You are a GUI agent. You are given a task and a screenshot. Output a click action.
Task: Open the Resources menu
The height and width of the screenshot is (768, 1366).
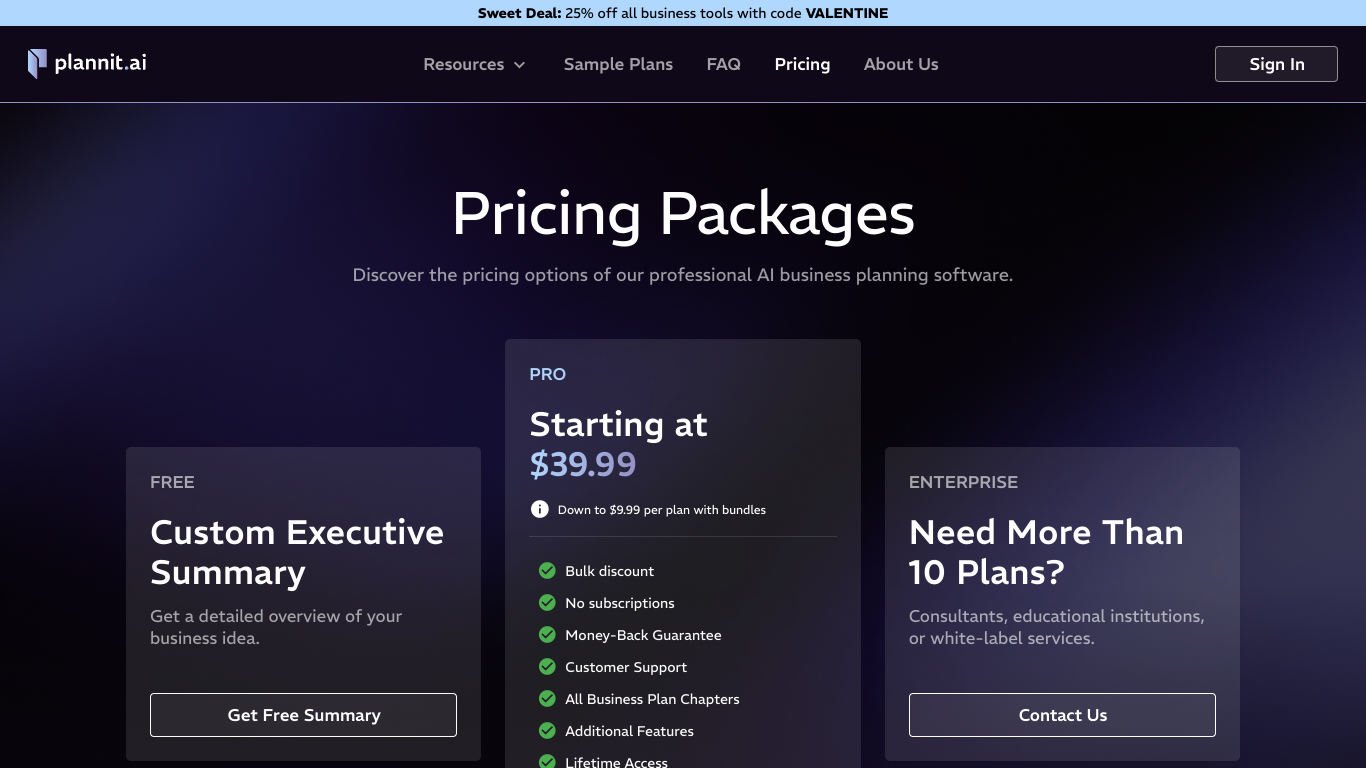[475, 64]
